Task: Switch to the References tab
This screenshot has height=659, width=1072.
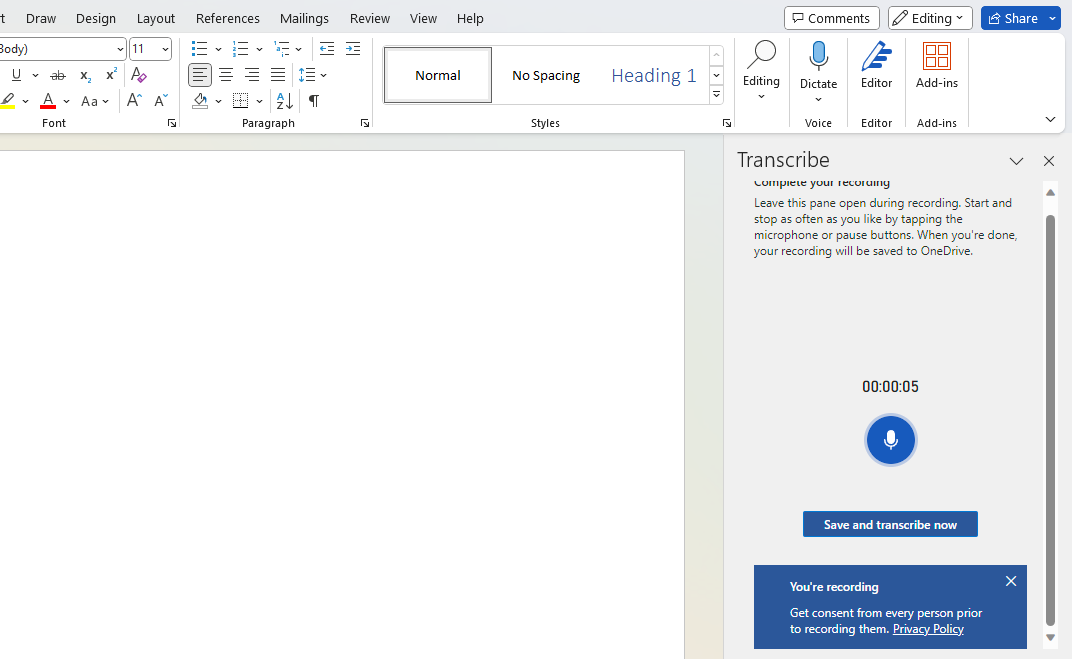Action: (x=228, y=18)
